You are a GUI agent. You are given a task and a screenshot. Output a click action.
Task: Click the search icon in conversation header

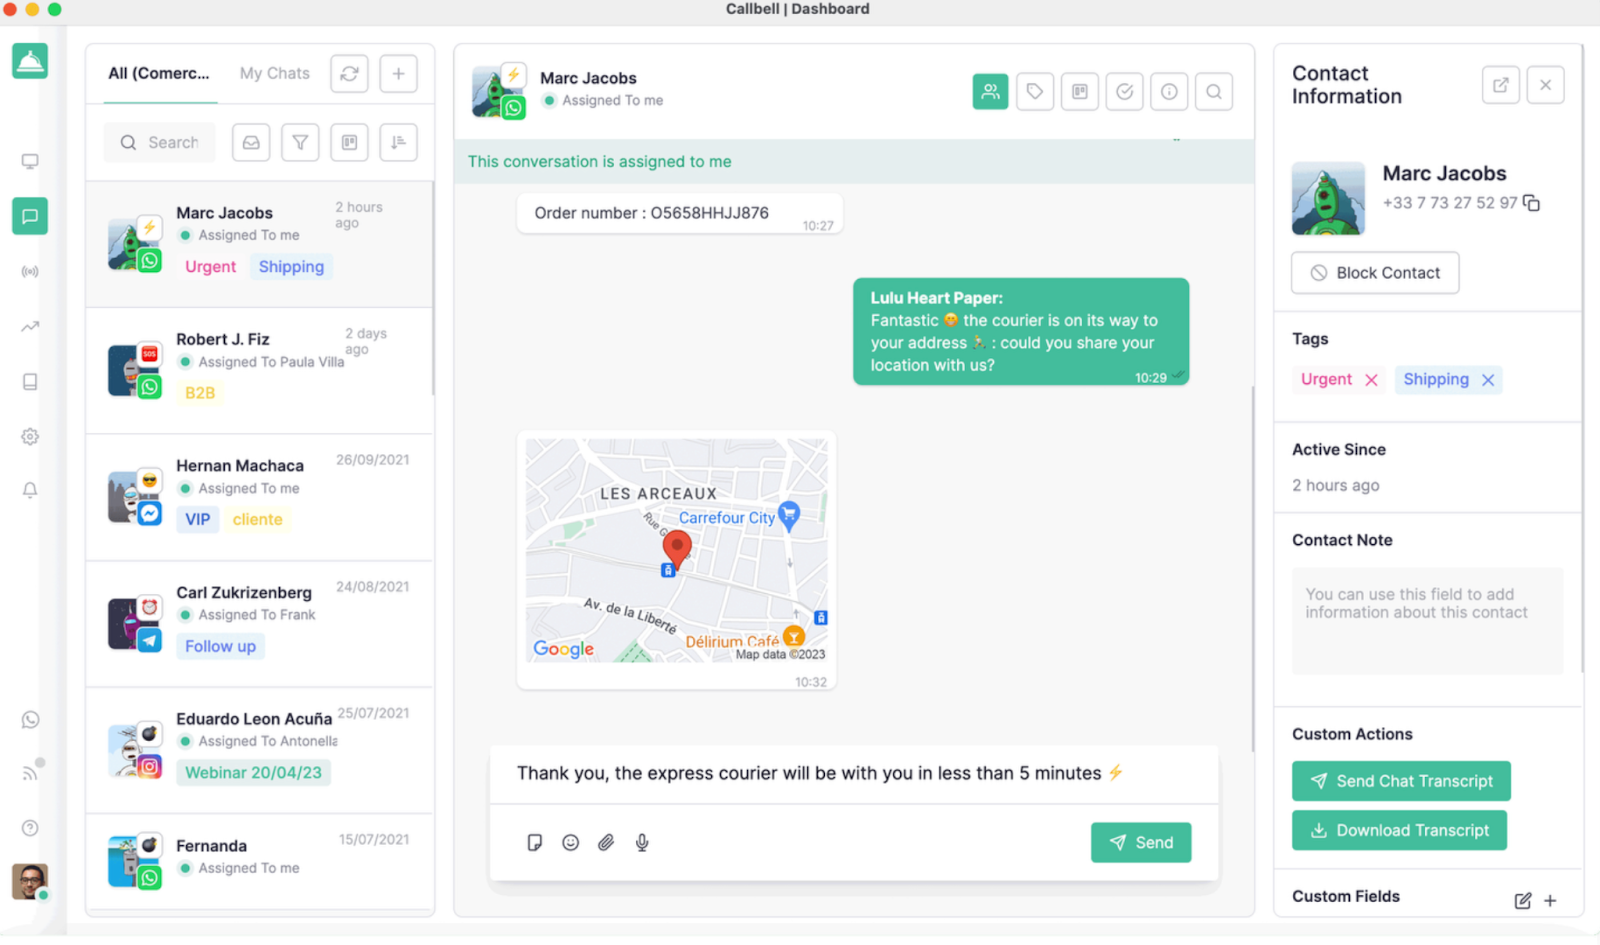point(1213,92)
